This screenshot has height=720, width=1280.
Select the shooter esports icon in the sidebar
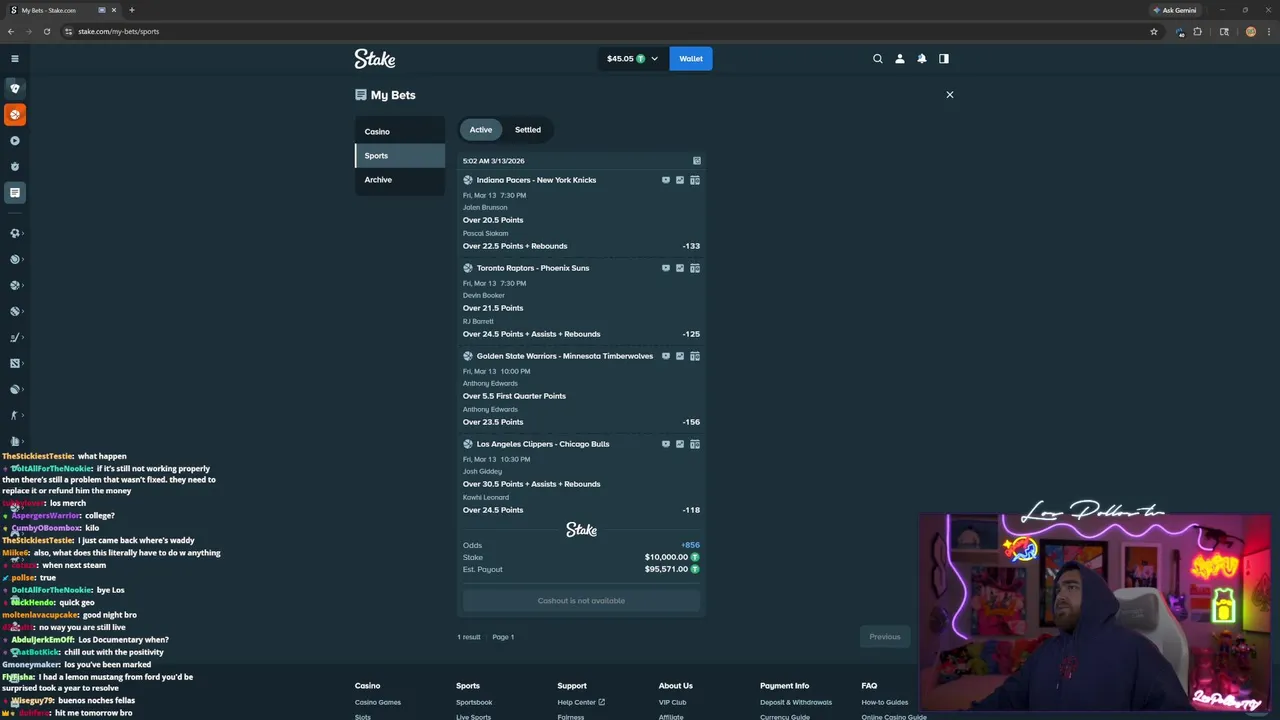14,415
